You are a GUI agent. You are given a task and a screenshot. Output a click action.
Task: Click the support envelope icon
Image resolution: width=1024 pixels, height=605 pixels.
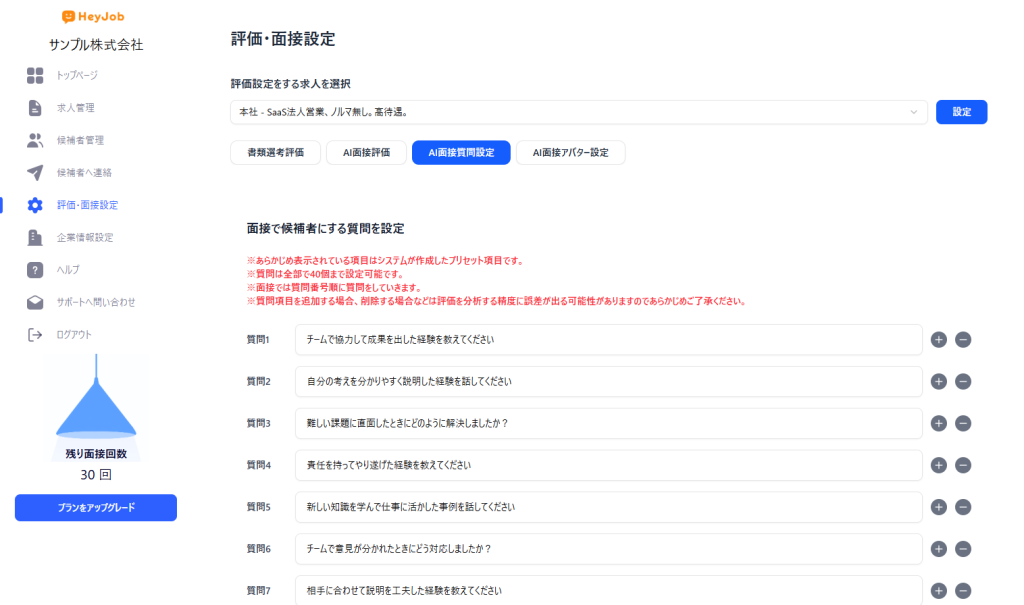click(x=35, y=302)
